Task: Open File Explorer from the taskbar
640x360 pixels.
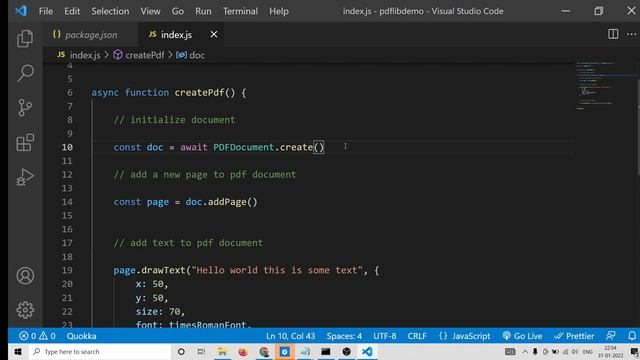Action: coord(222,351)
